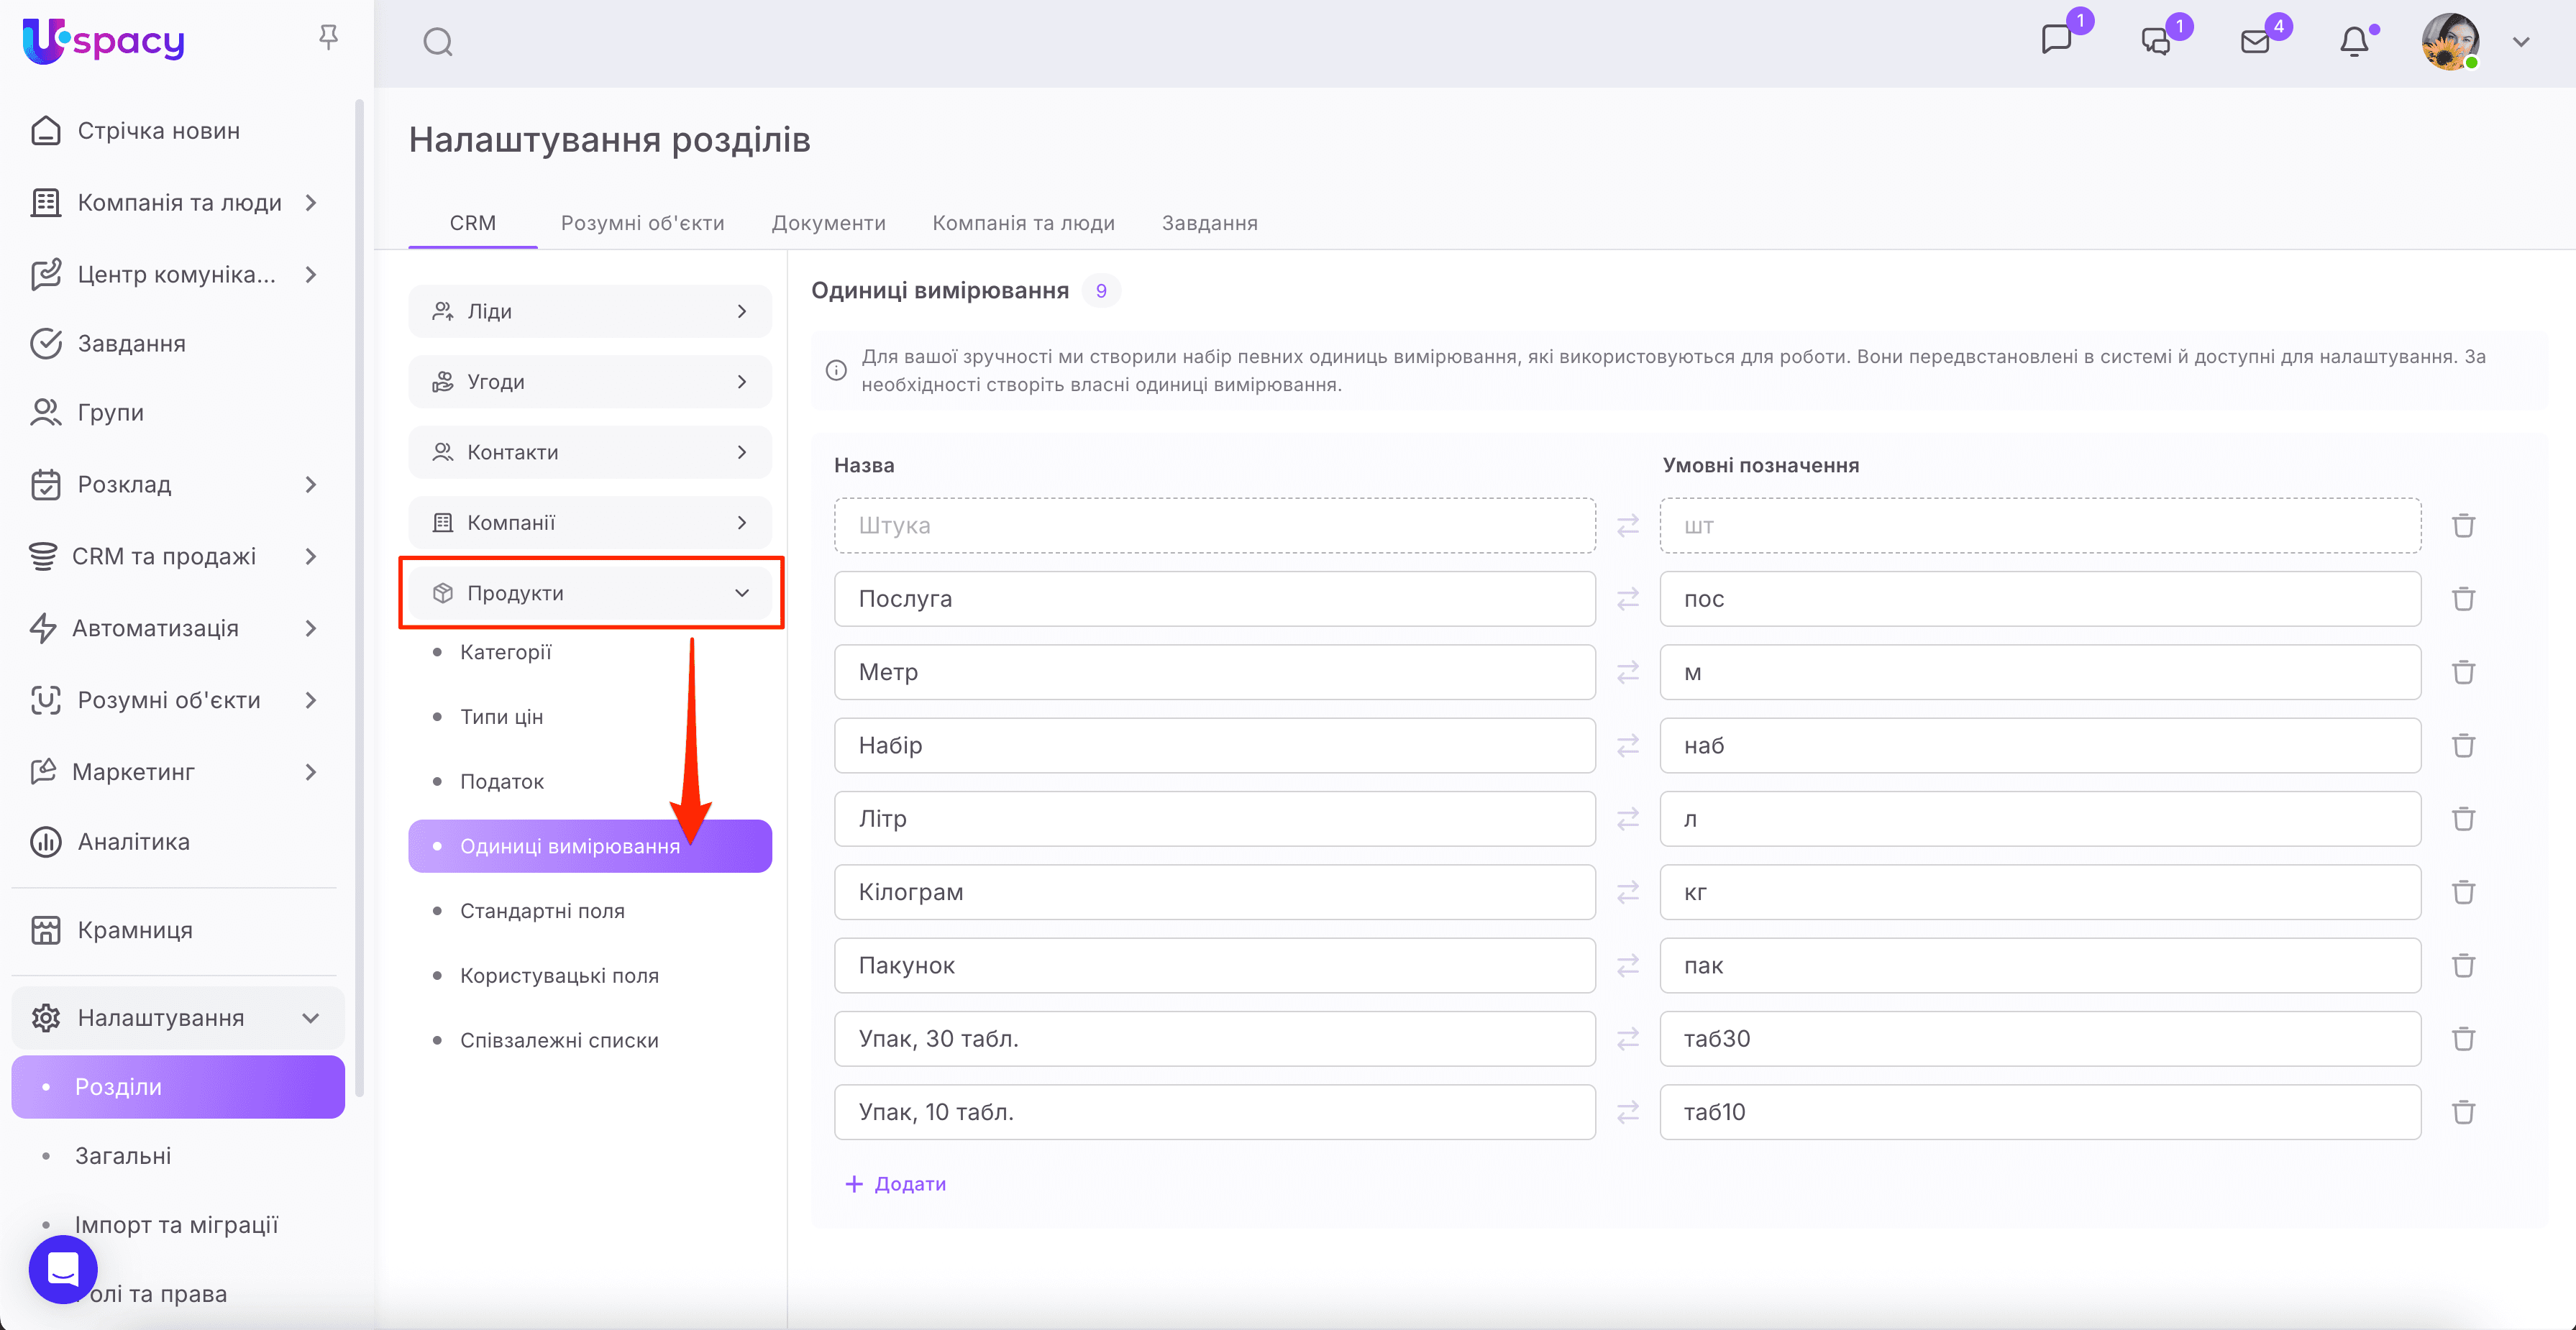
Task: Pin the sidebar with pin icon
Action: click(x=328, y=38)
